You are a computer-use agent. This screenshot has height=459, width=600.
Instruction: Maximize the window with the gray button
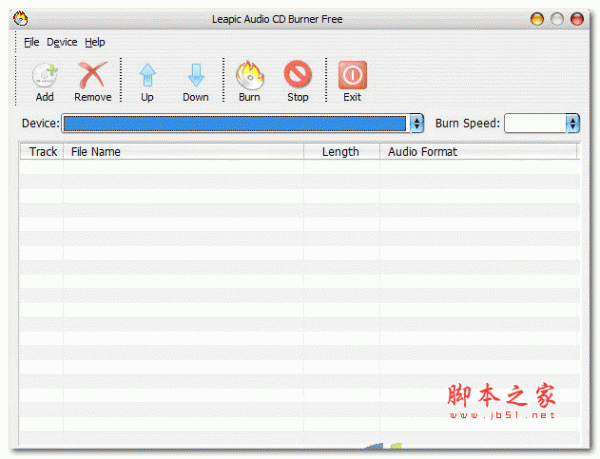pos(557,19)
